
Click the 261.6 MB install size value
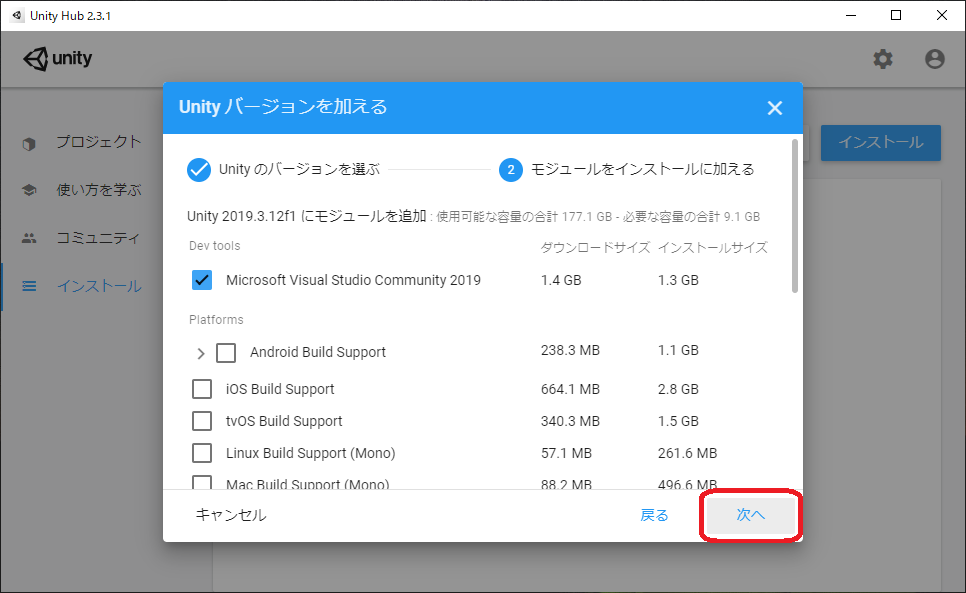point(688,453)
